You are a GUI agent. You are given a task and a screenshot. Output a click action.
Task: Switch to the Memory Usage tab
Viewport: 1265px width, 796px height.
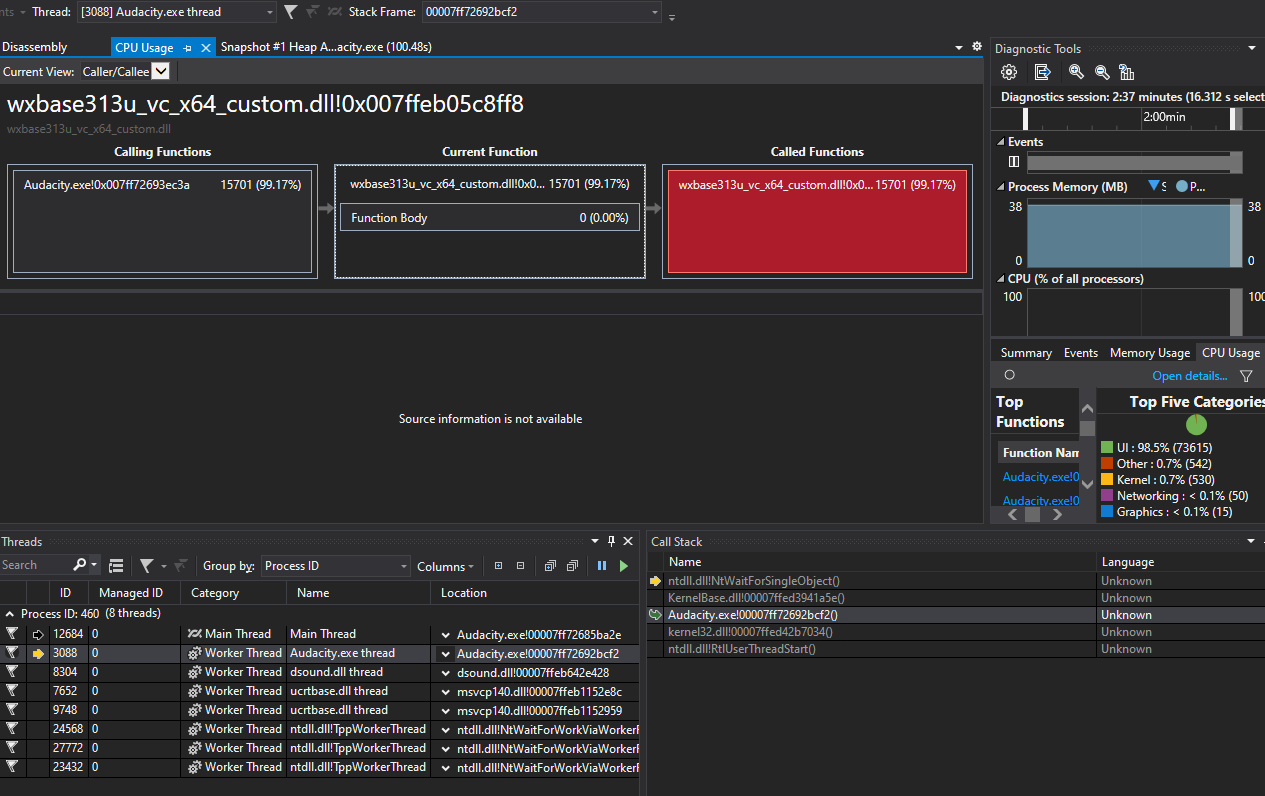click(1149, 352)
